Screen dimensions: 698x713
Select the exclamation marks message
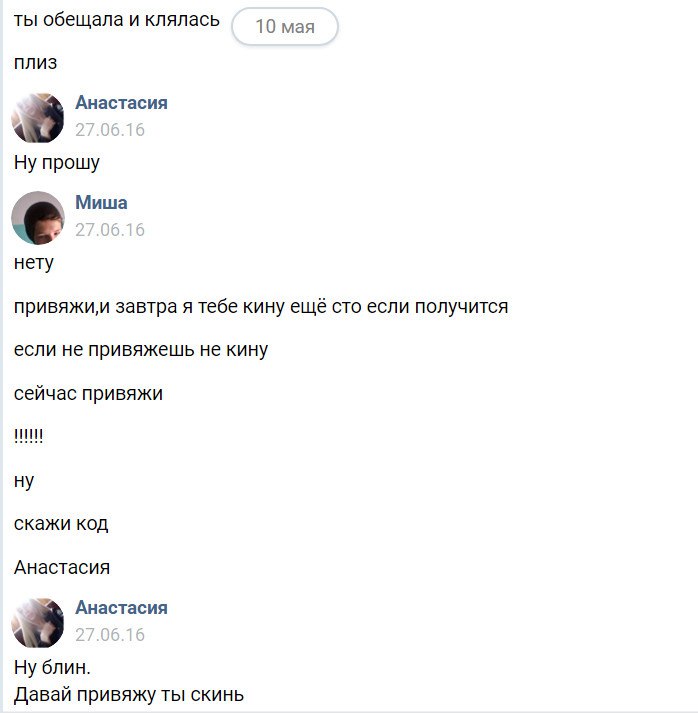coord(29,436)
